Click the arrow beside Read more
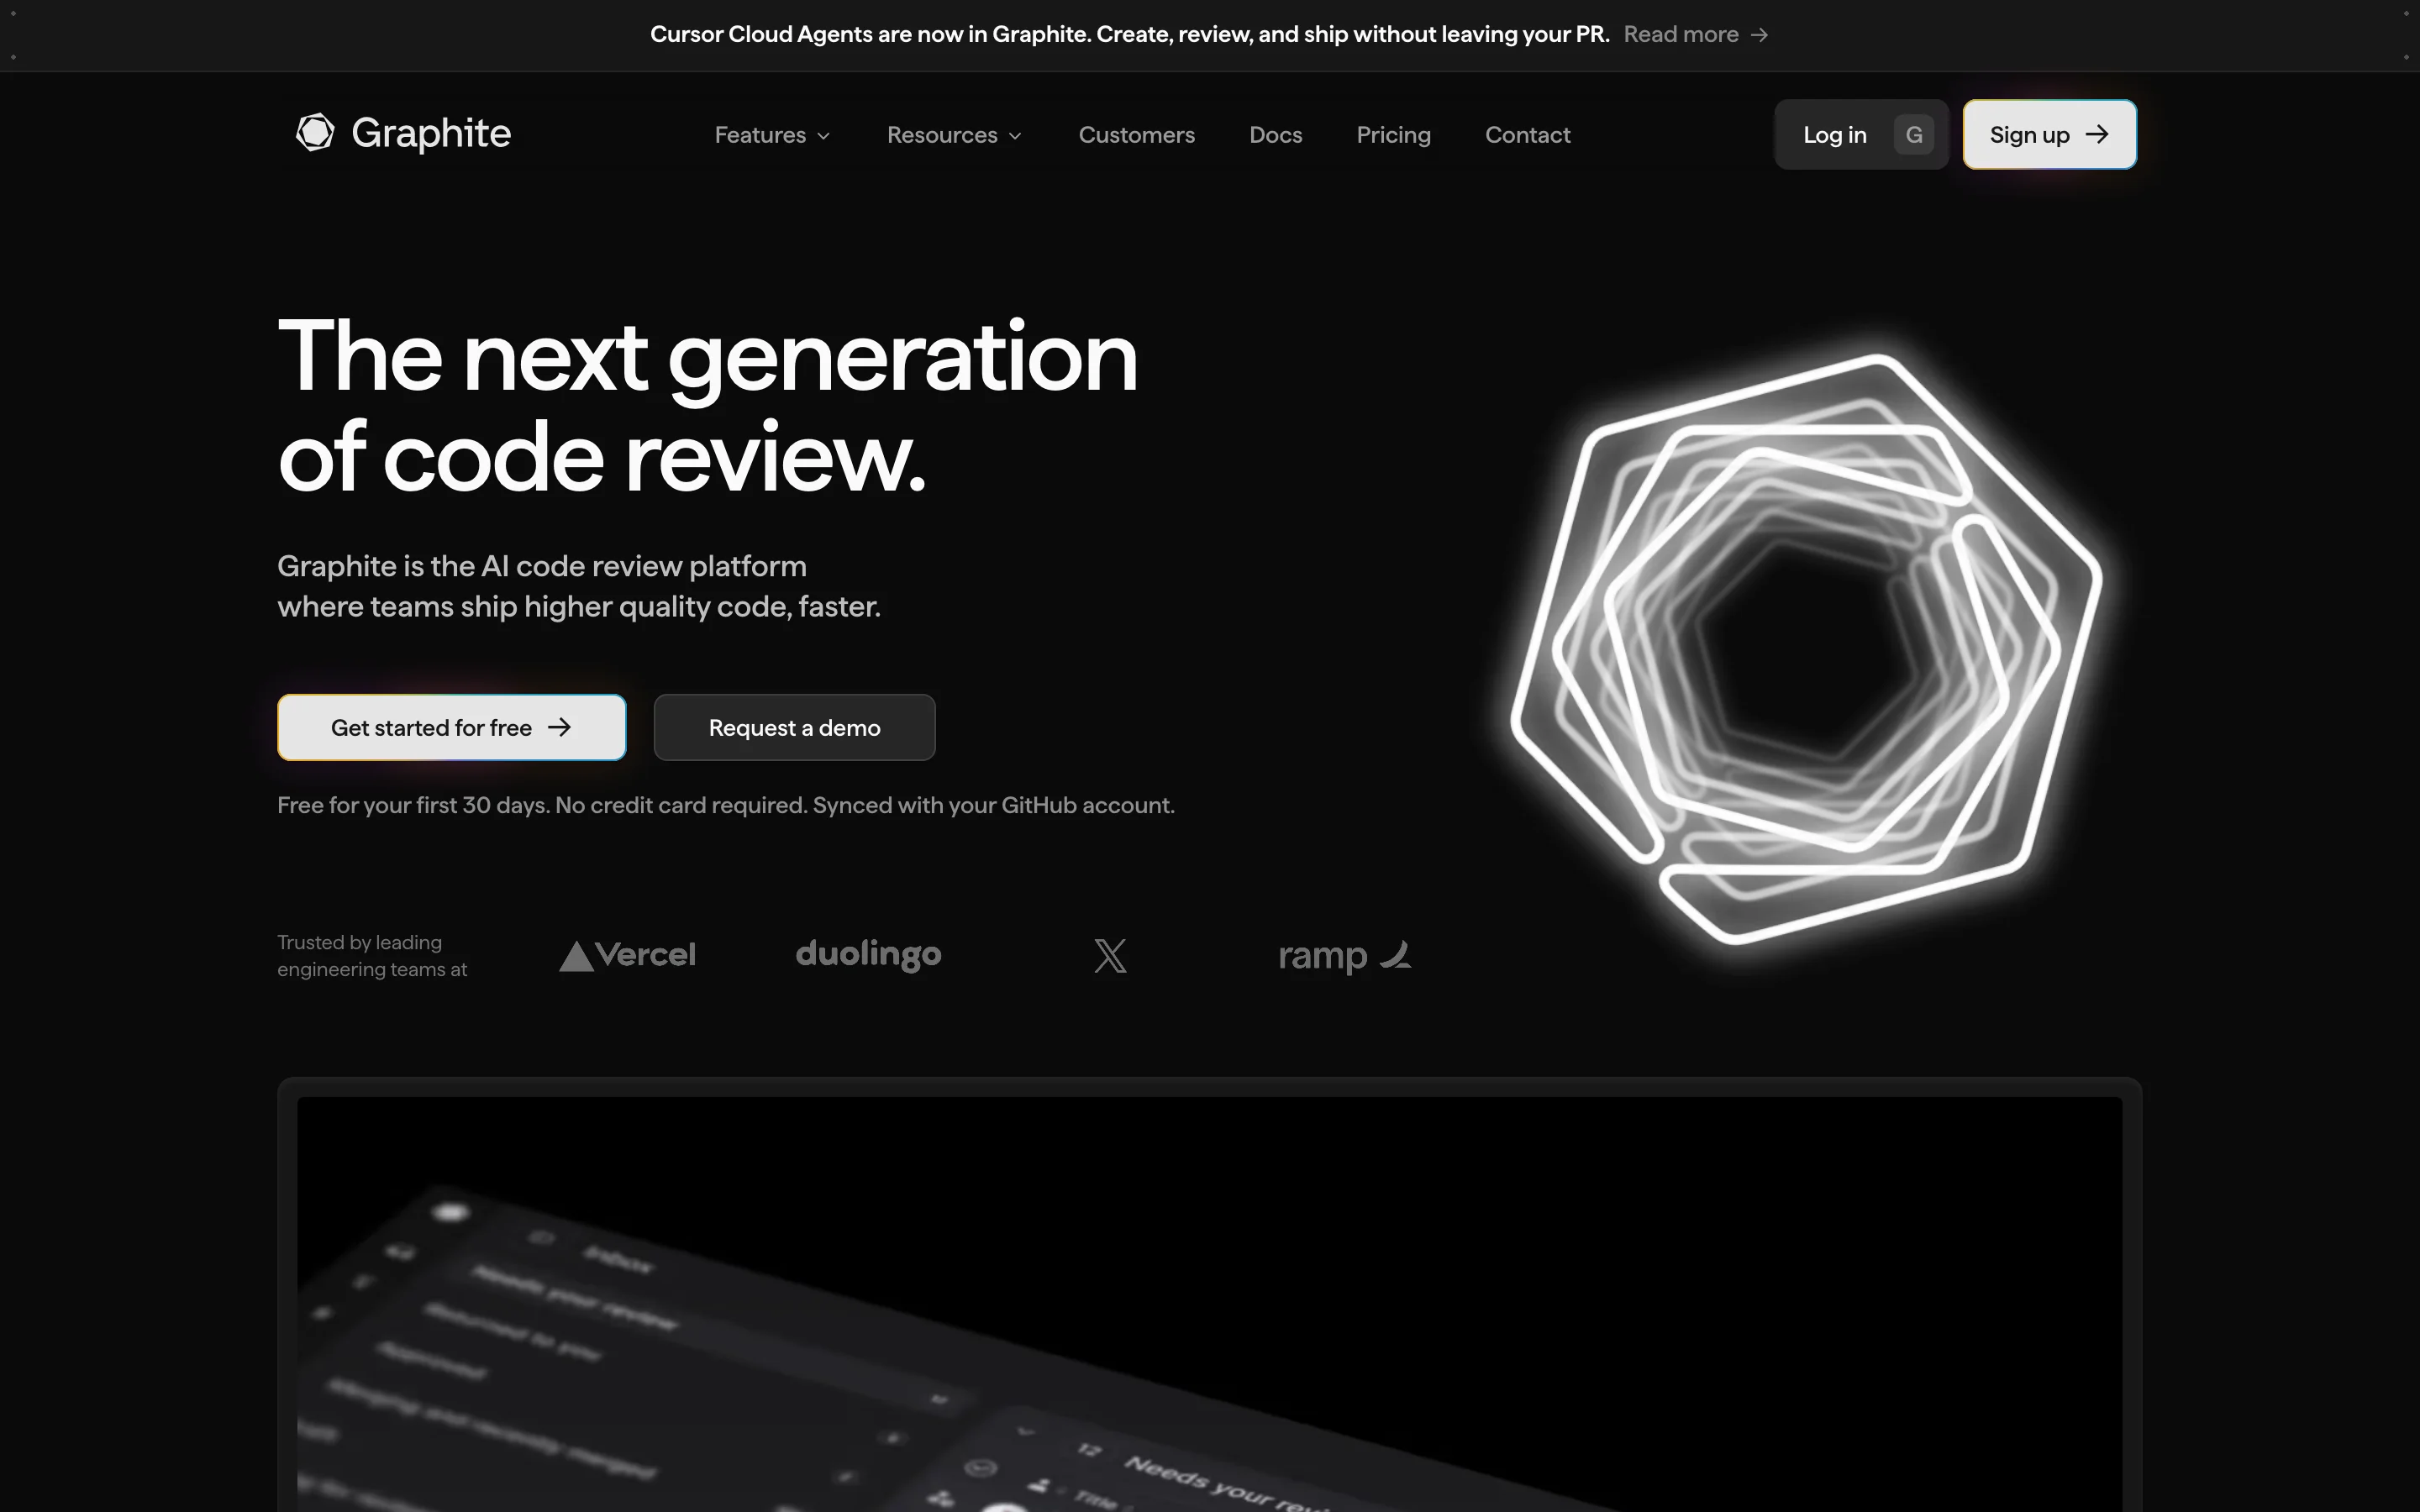 (x=1760, y=35)
